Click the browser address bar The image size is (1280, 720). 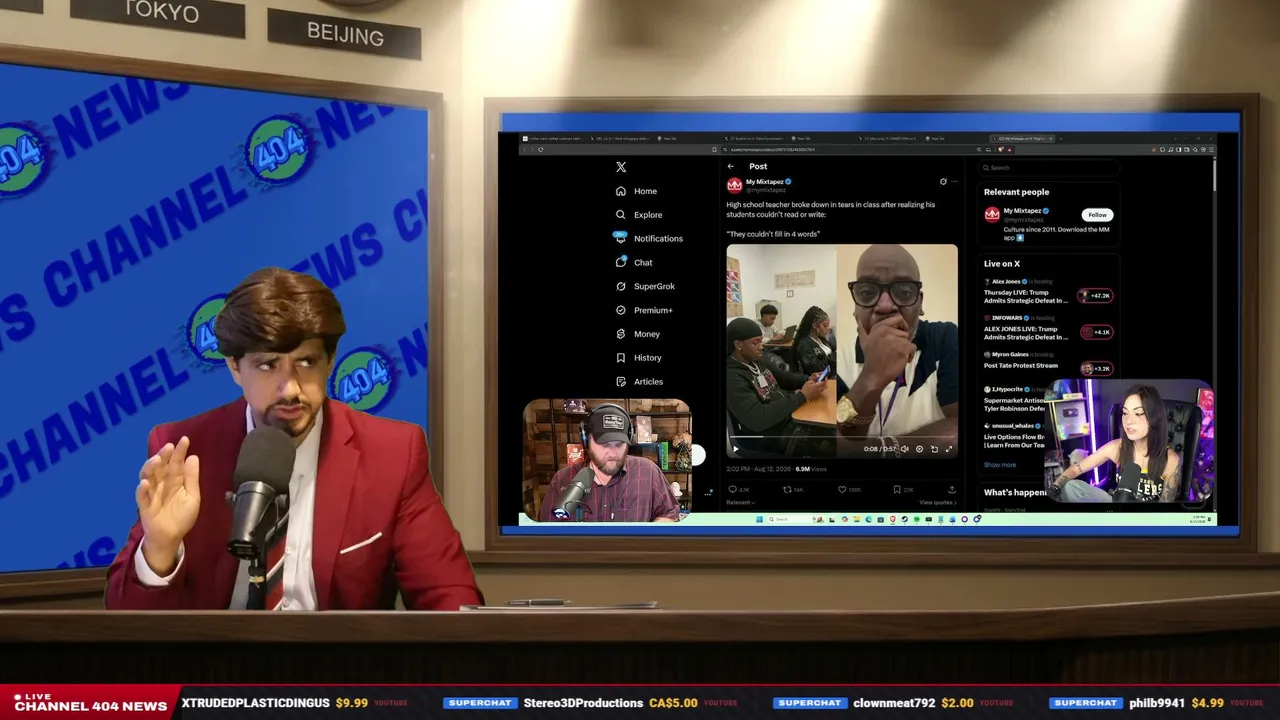850,149
